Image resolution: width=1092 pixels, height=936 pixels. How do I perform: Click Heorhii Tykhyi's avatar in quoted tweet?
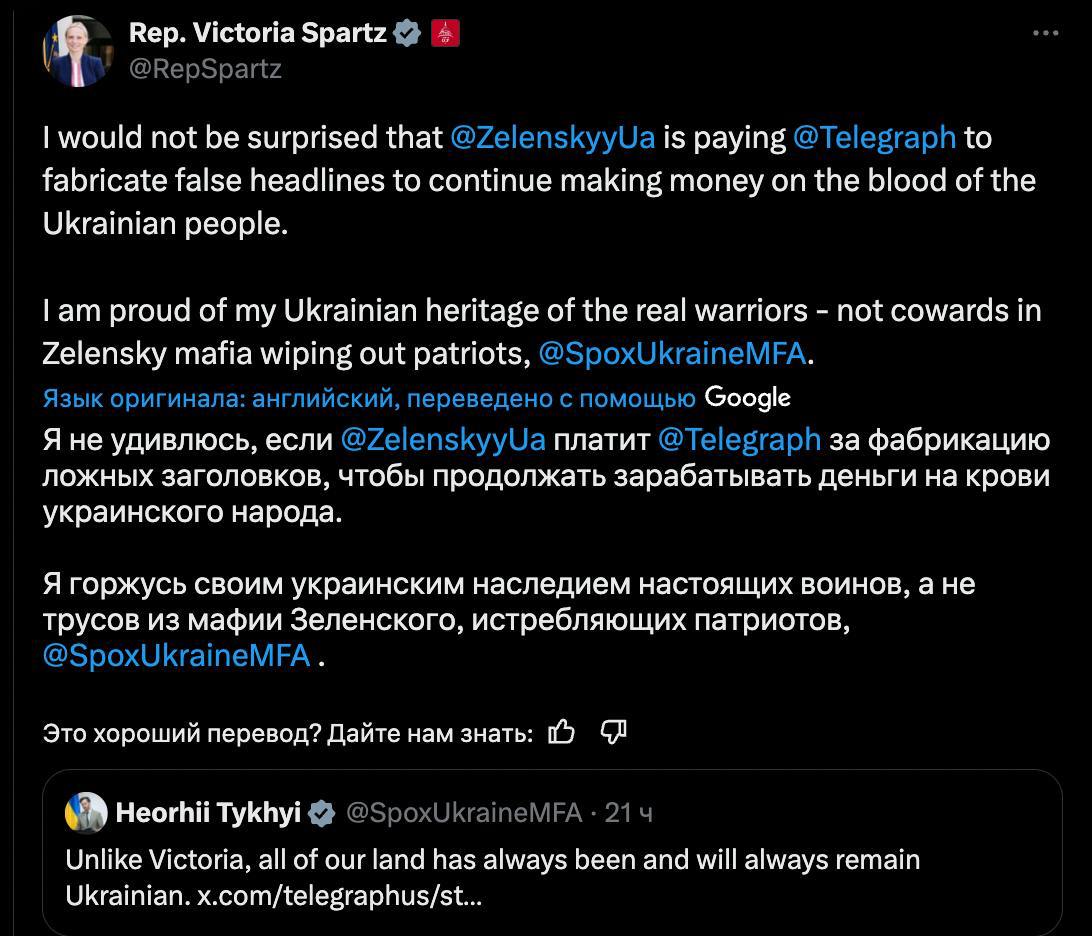click(86, 813)
